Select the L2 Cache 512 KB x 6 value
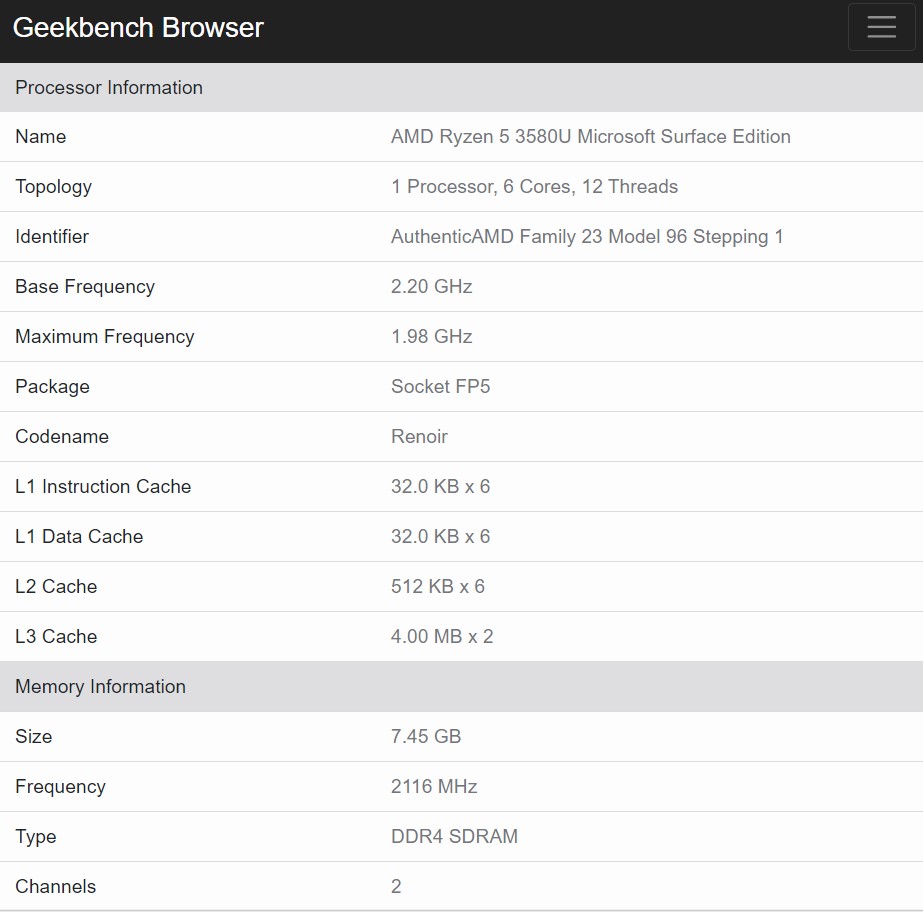This screenshot has height=912, width=923. click(438, 586)
